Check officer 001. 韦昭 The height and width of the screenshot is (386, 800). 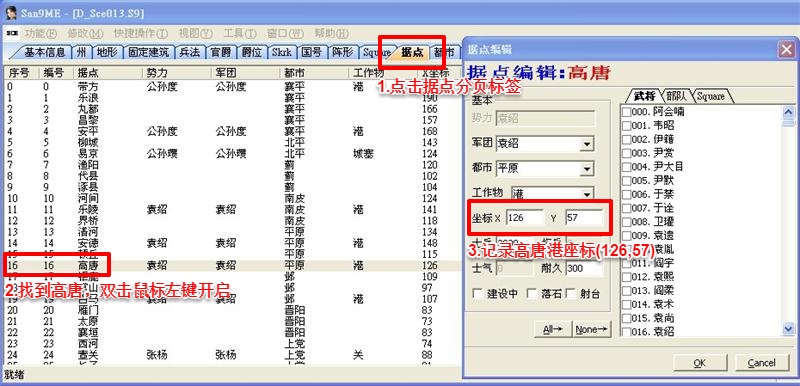626,125
